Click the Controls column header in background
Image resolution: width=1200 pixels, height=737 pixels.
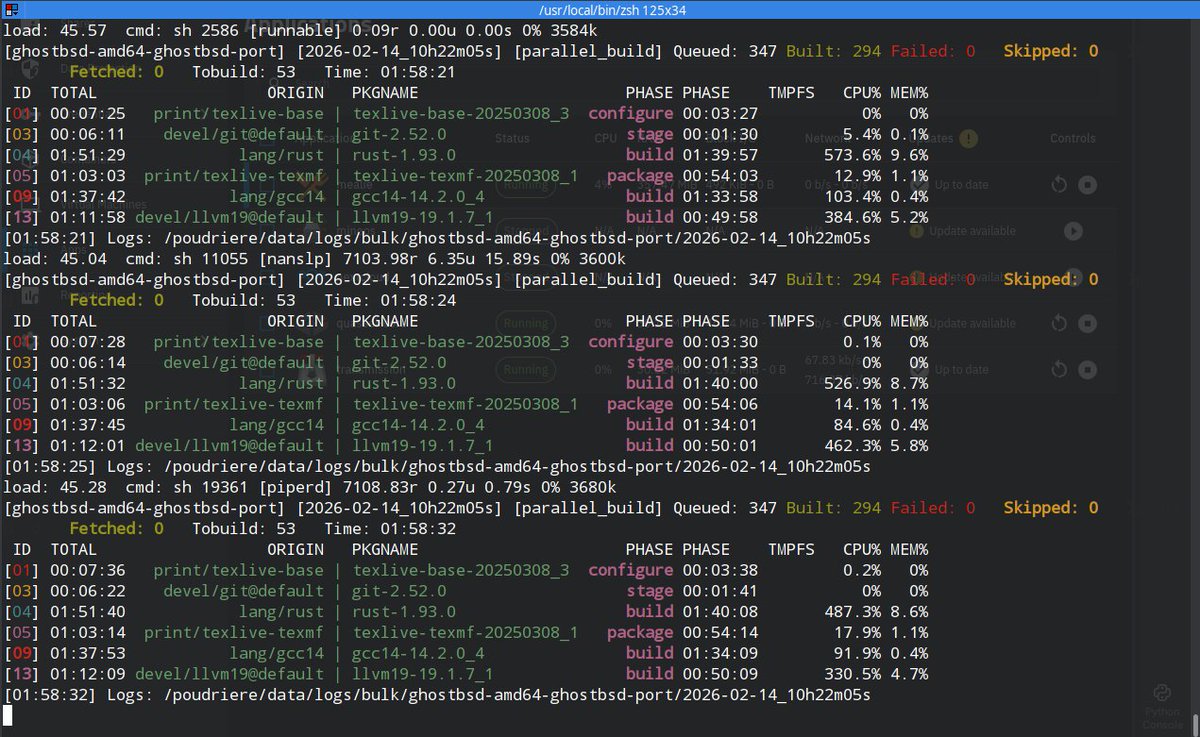(x=1073, y=139)
